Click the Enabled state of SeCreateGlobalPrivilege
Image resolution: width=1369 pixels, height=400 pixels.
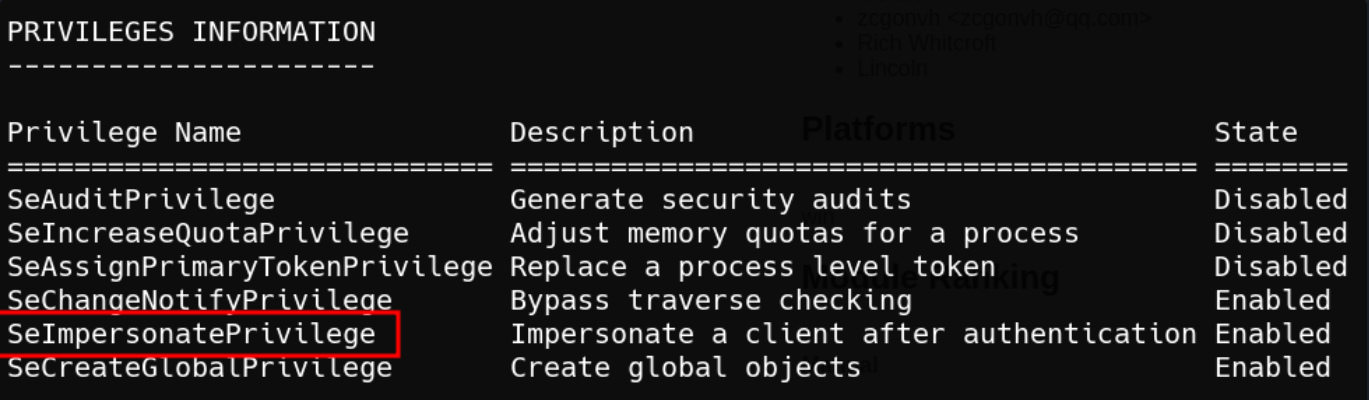pyautogui.click(x=1272, y=368)
